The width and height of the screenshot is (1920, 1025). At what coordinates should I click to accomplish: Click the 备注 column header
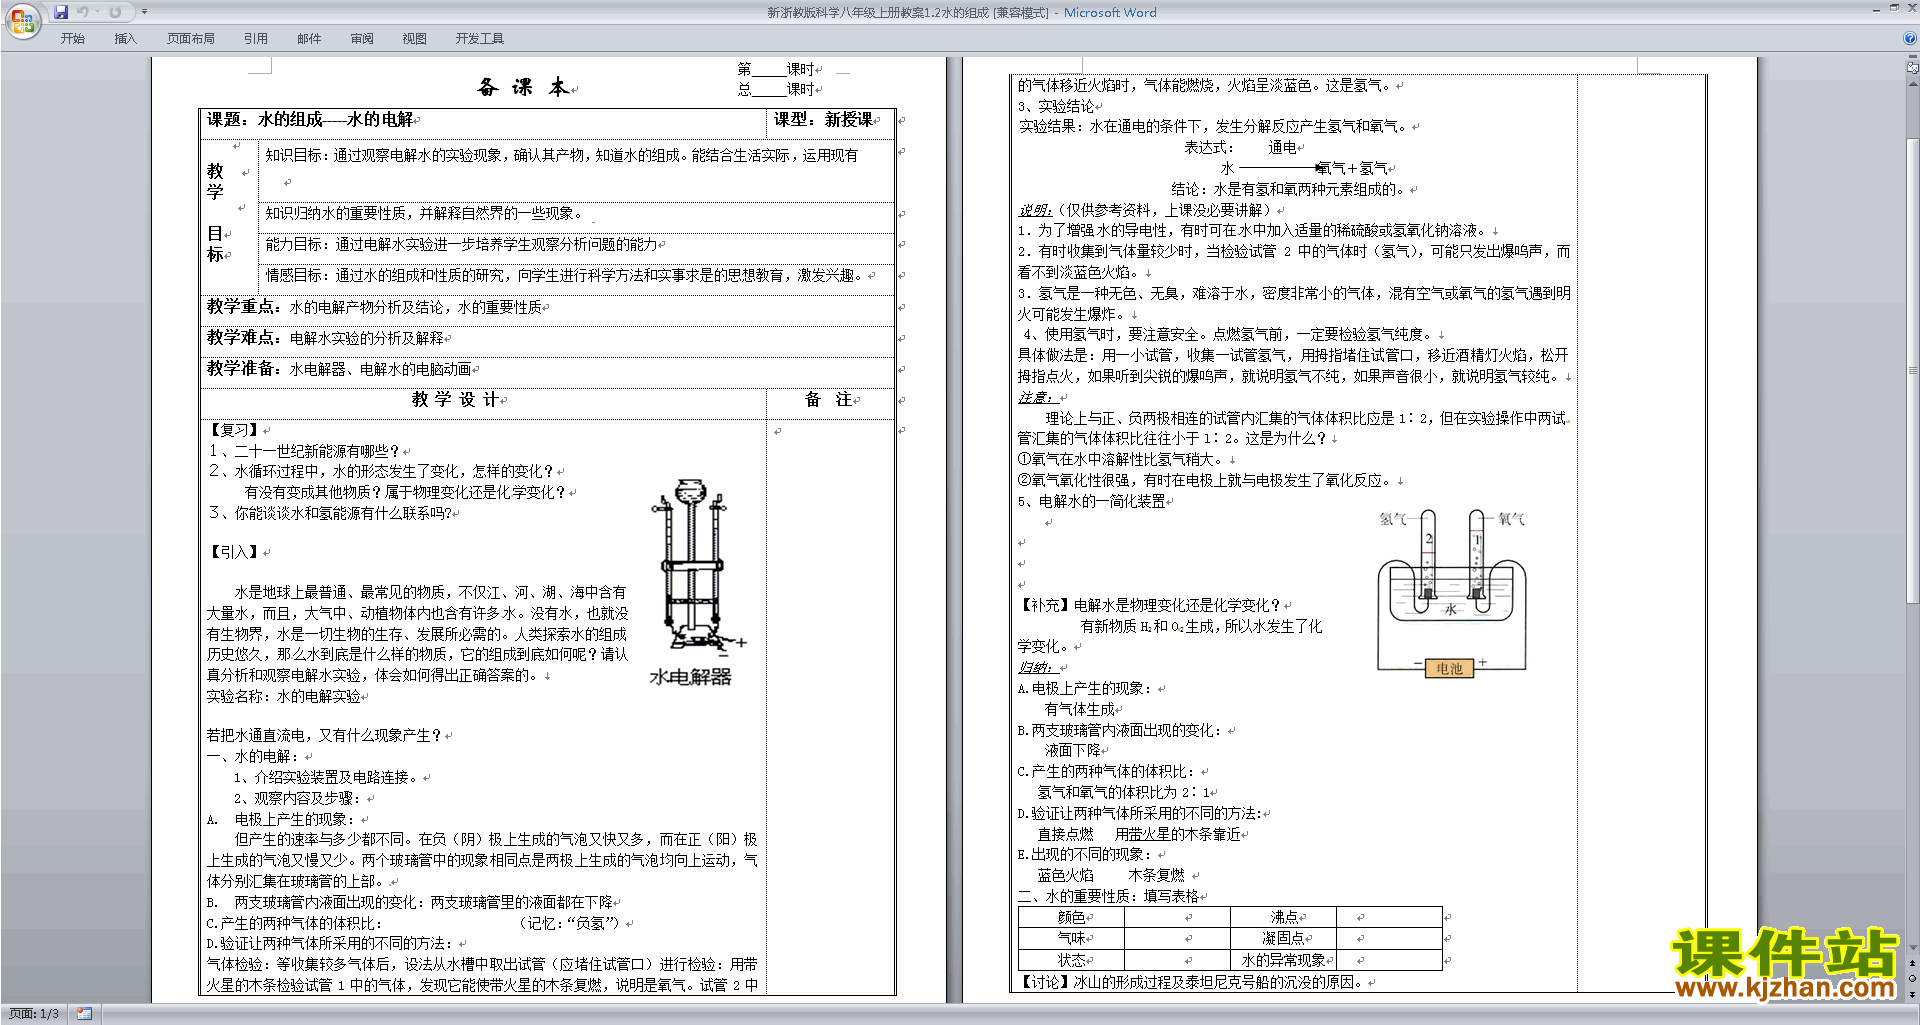coord(829,400)
